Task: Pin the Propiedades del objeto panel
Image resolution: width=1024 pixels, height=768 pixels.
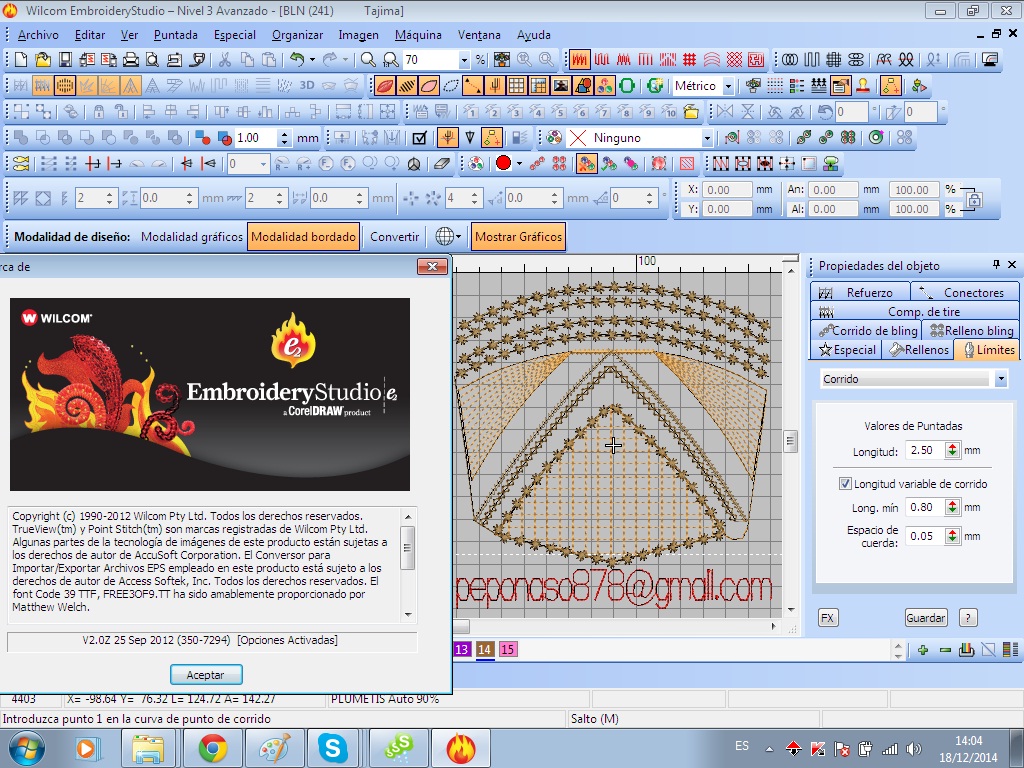Action: click(996, 264)
